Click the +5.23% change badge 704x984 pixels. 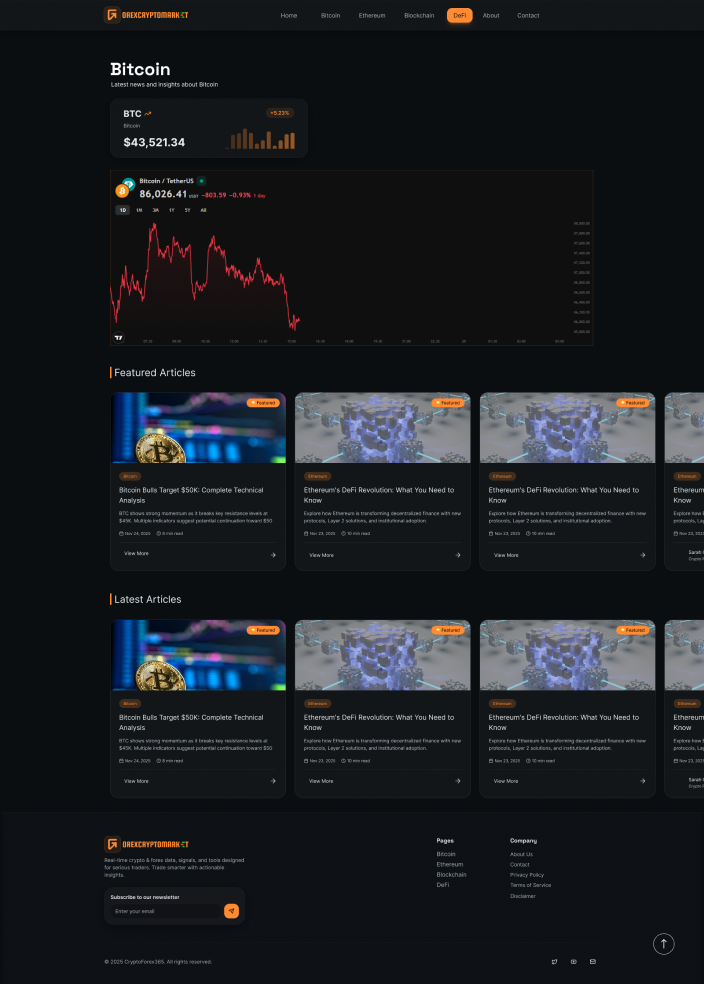click(x=280, y=113)
